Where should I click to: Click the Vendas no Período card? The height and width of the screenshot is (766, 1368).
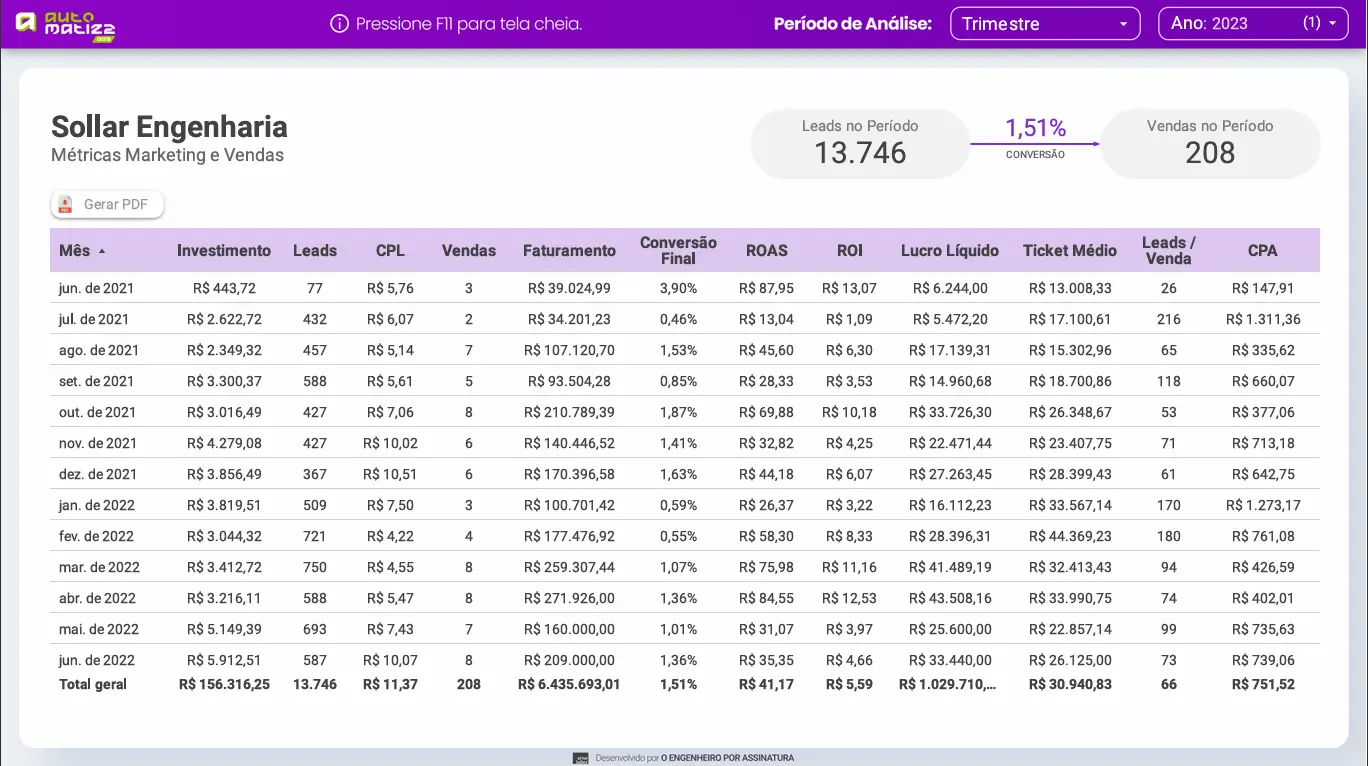tap(1210, 142)
